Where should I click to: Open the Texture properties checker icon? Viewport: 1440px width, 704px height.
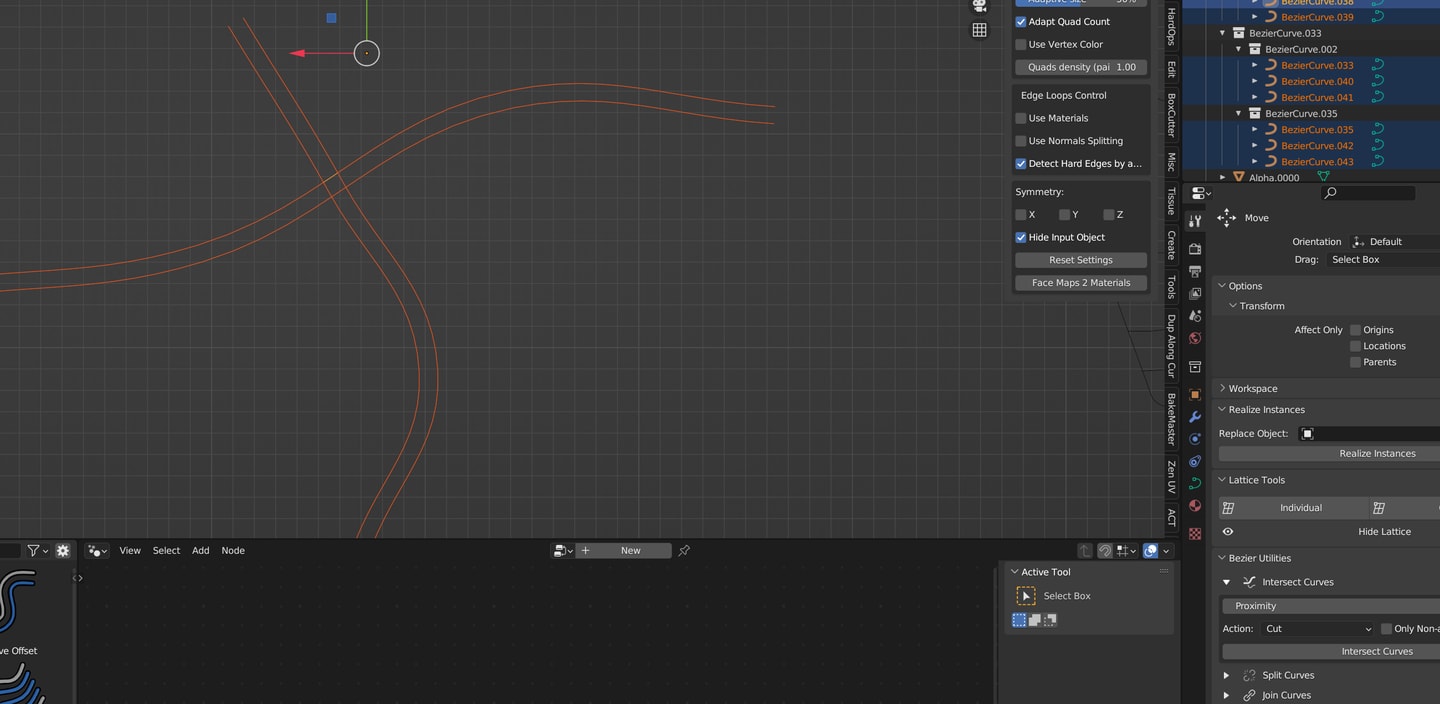pos(1195,534)
